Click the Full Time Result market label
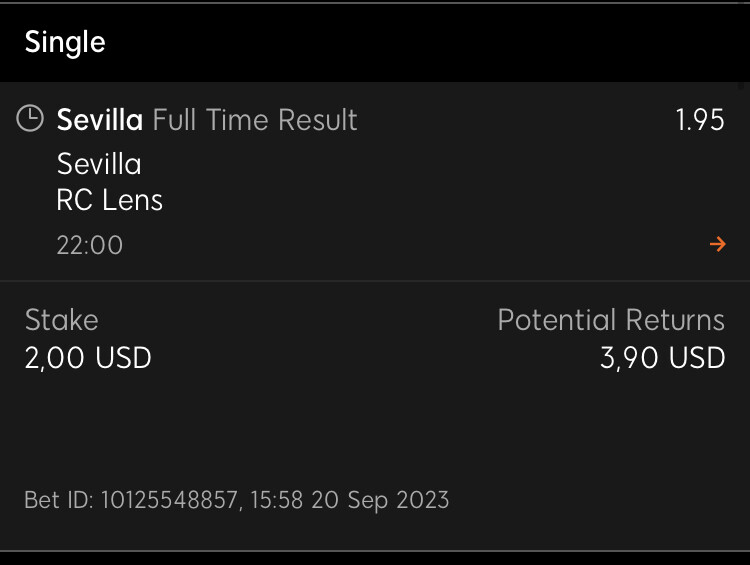The image size is (750, 565). click(255, 120)
